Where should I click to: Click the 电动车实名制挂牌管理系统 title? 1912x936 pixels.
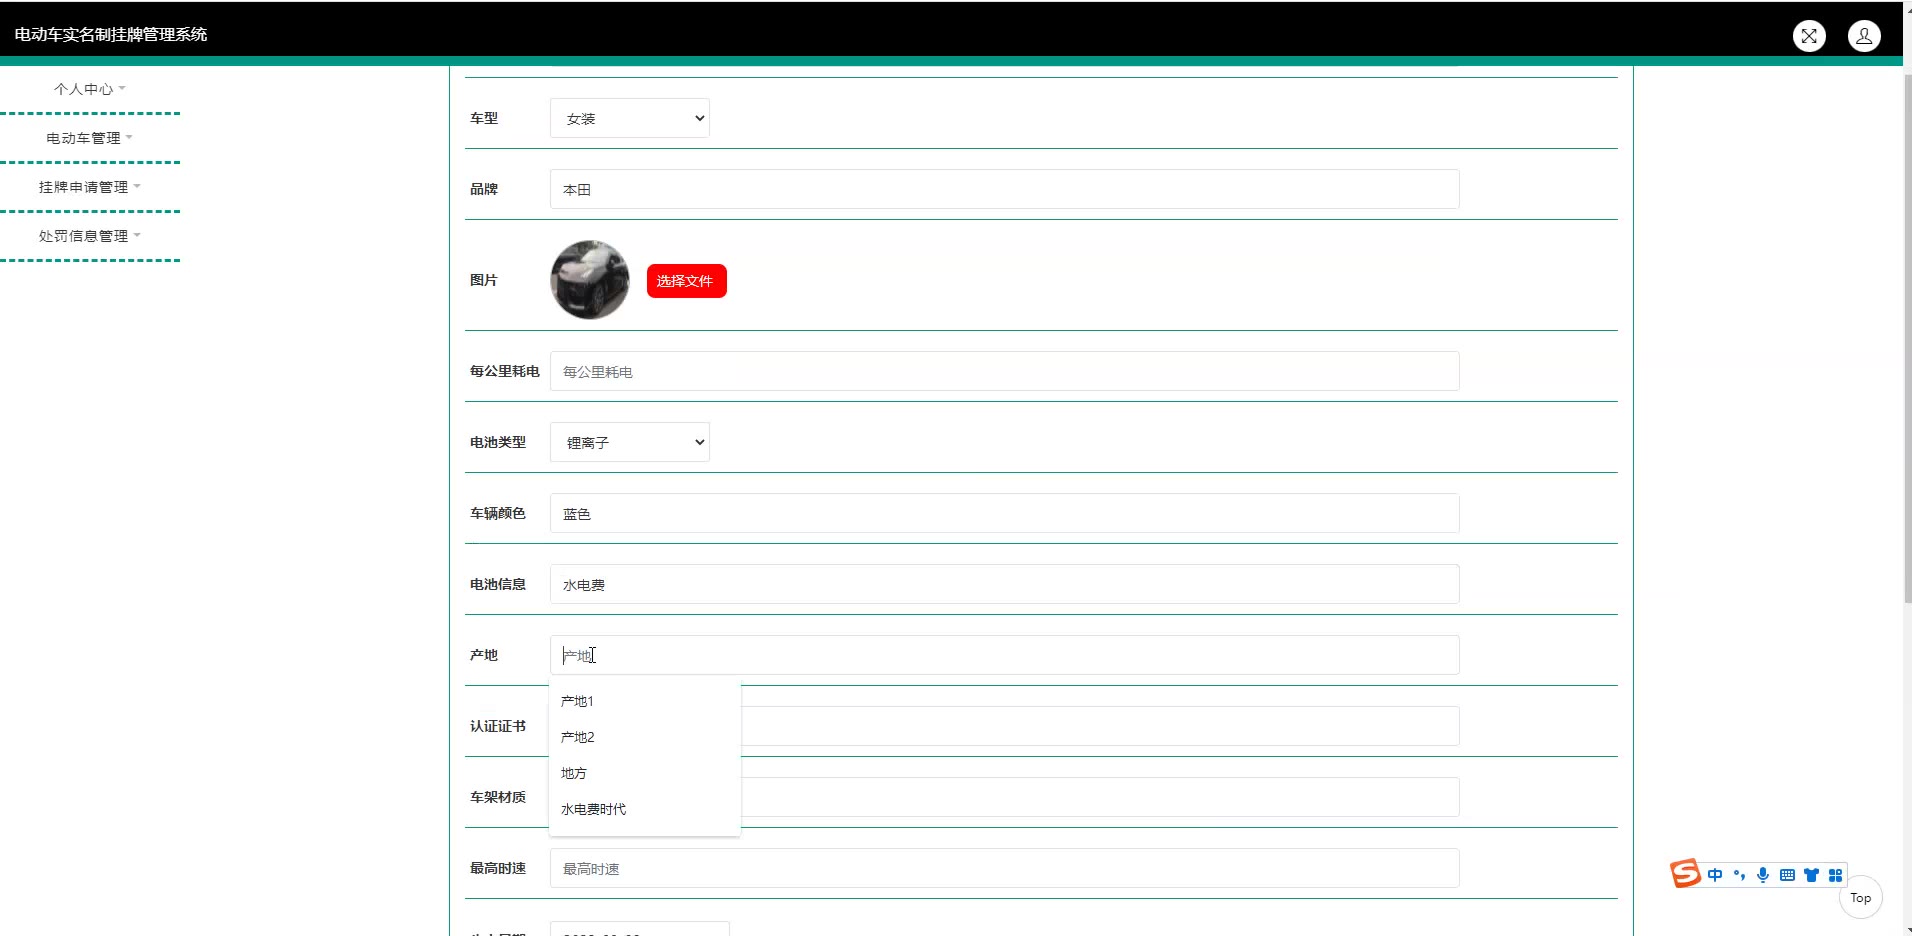point(111,34)
